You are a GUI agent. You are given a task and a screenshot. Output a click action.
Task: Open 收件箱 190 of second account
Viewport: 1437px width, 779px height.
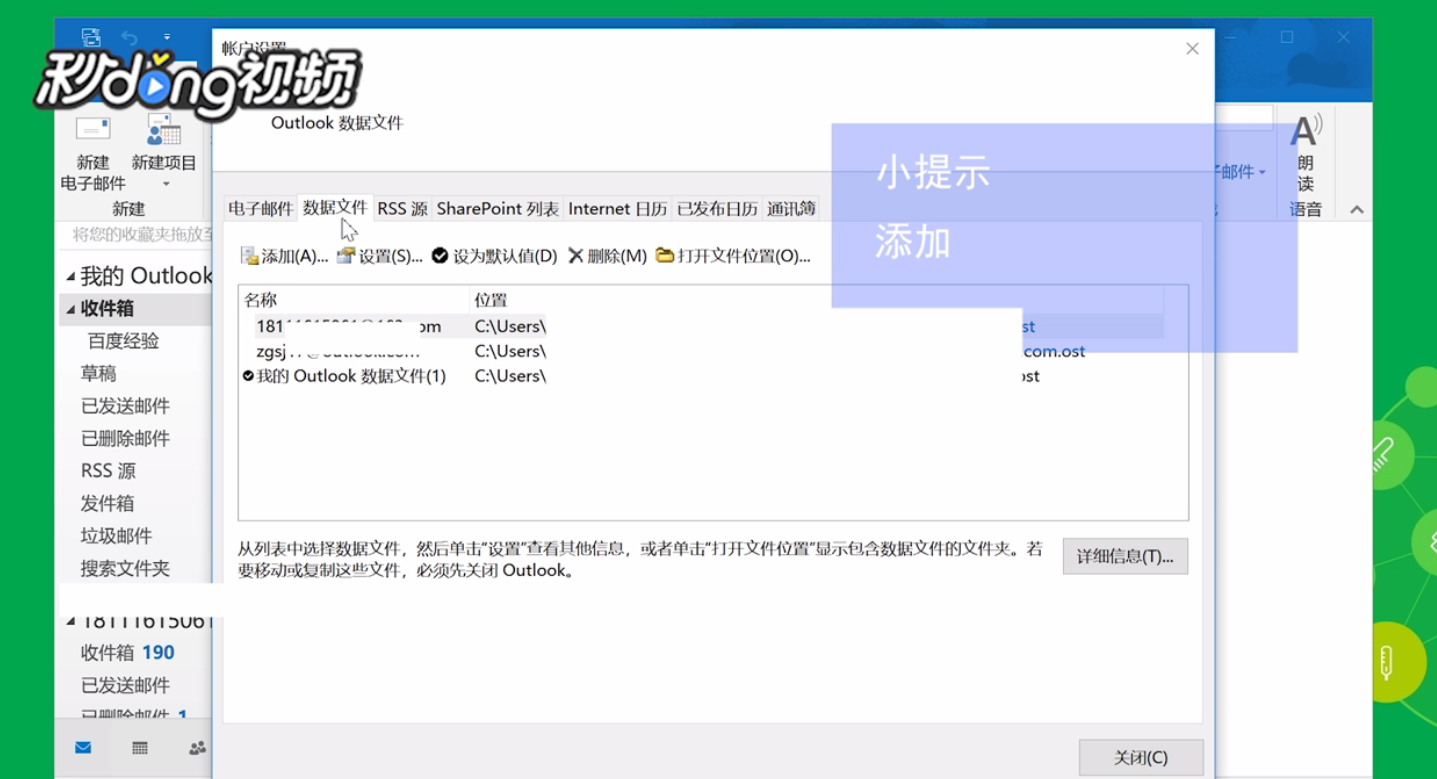point(127,653)
